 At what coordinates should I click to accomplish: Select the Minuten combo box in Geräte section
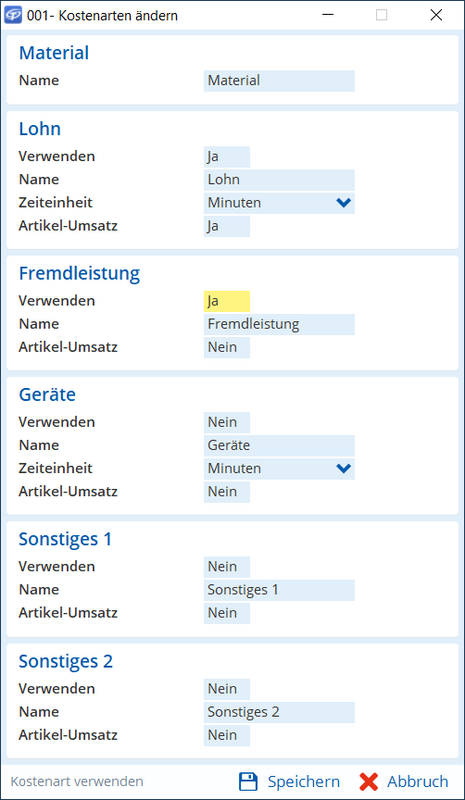click(279, 468)
